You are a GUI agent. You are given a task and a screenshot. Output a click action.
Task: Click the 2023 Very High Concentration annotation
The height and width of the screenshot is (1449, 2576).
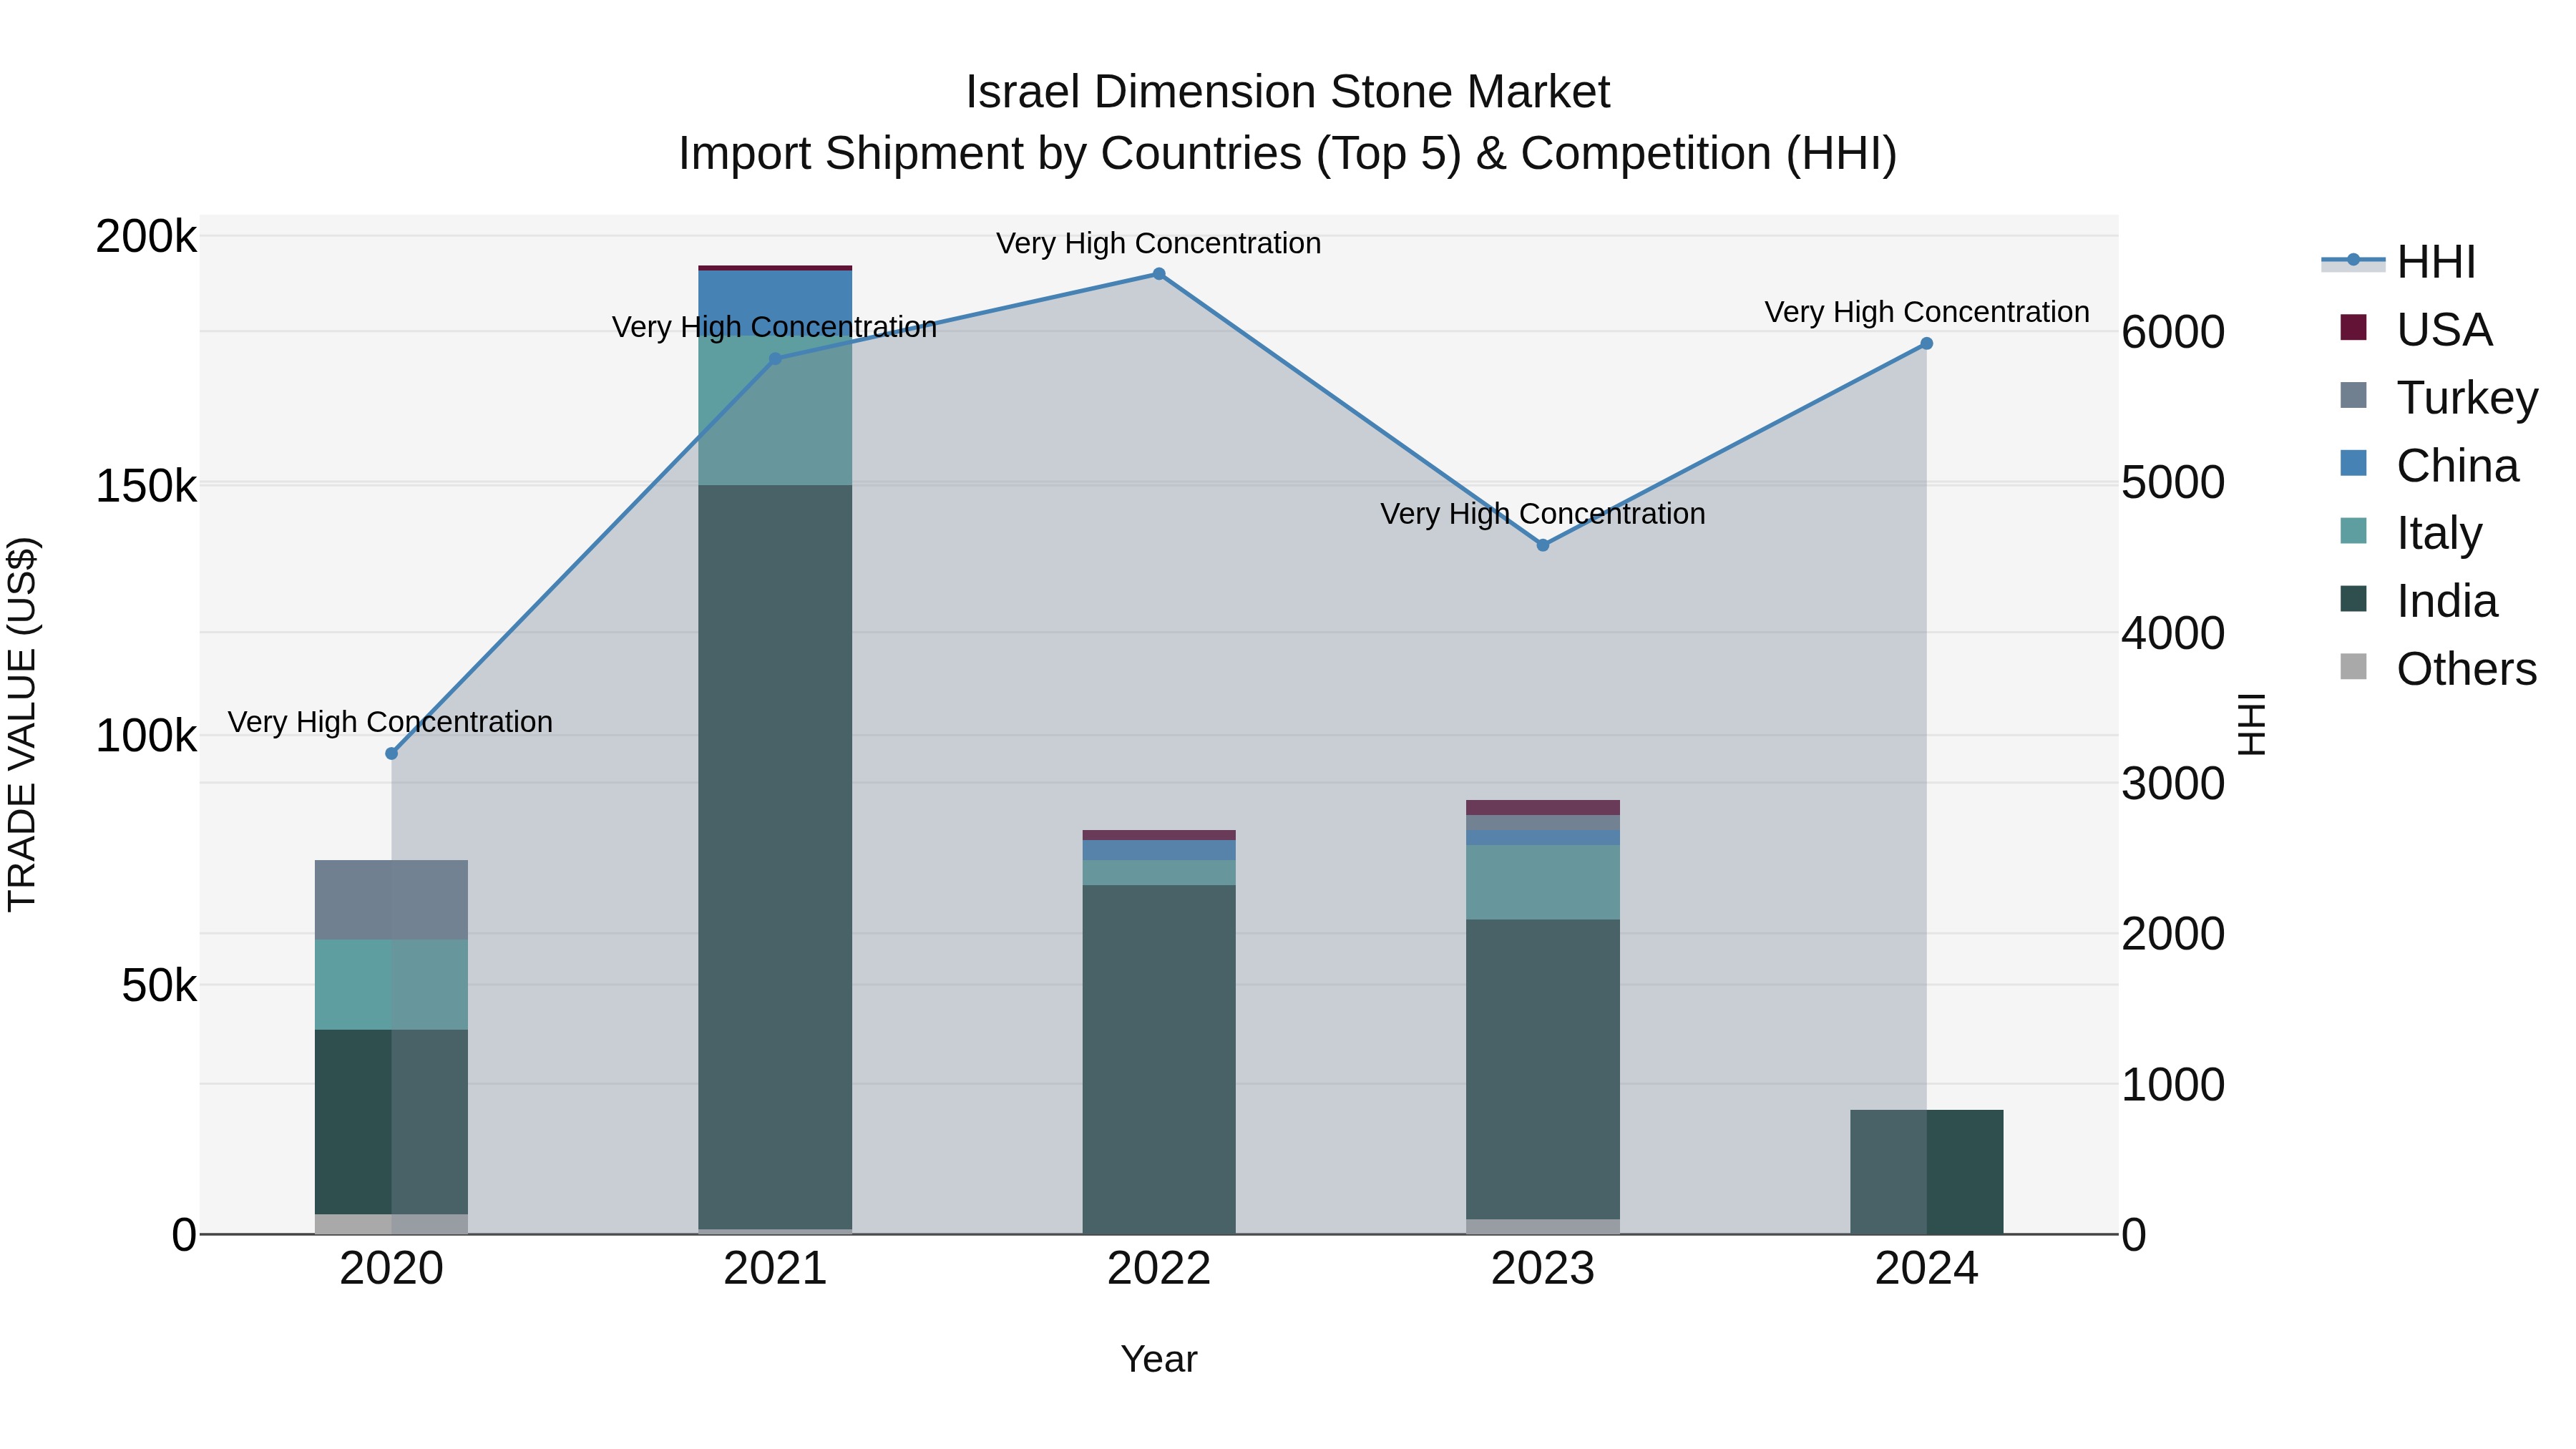pyautogui.click(x=1543, y=514)
